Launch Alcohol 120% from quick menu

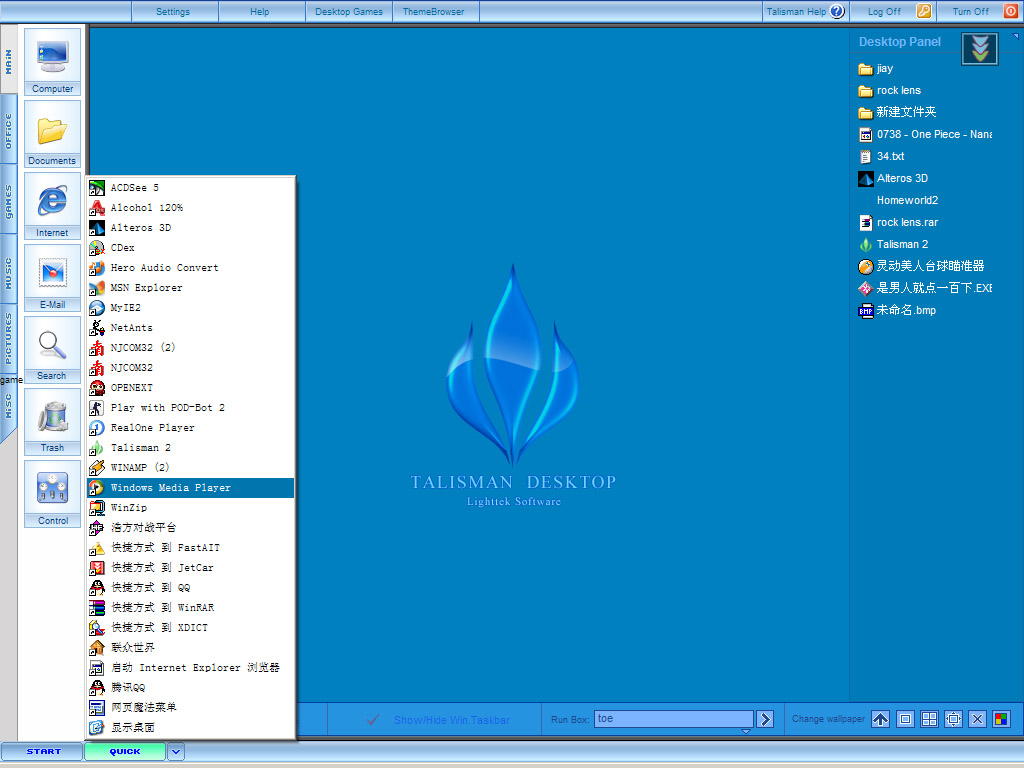click(x=191, y=208)
